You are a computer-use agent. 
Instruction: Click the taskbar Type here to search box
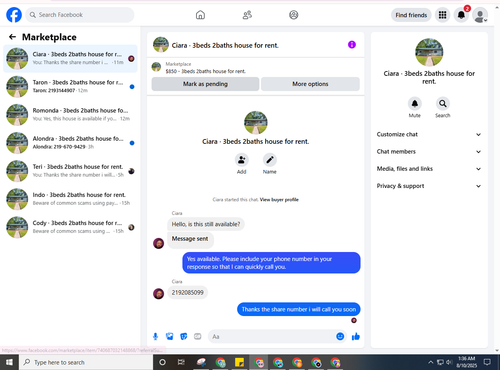pos(86,362)
